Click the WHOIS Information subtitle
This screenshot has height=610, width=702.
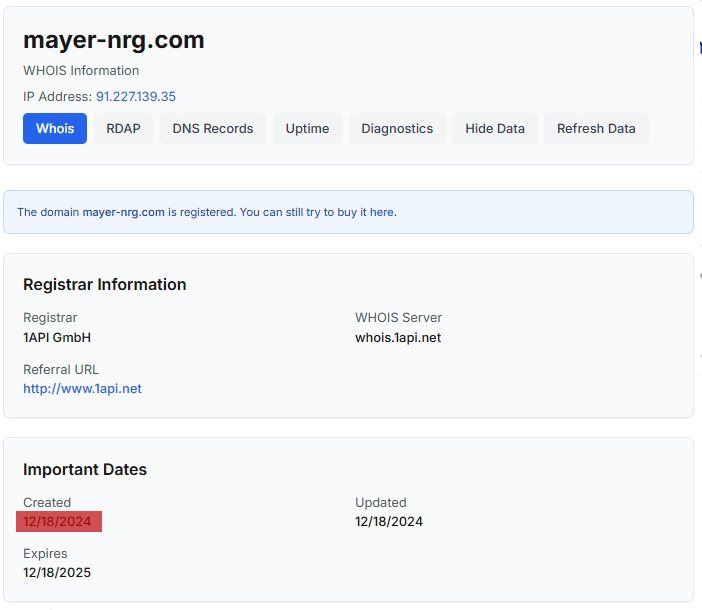tap(81, 71)
